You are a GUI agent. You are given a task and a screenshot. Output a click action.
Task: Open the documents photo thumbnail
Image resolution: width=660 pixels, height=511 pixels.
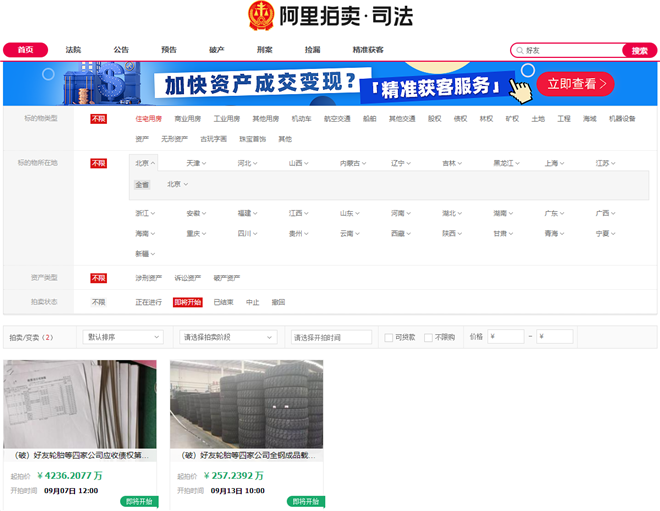click(80, 404)
